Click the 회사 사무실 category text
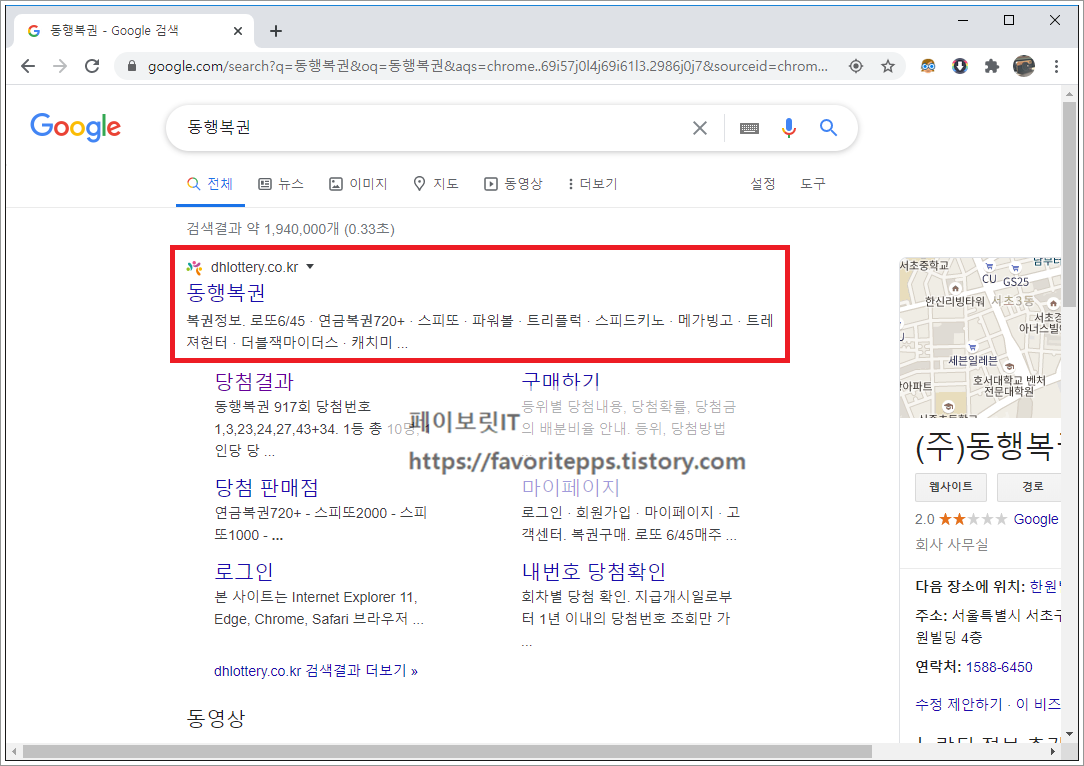The width and height of the screenshot is (1084, 766). pos(951,545)
